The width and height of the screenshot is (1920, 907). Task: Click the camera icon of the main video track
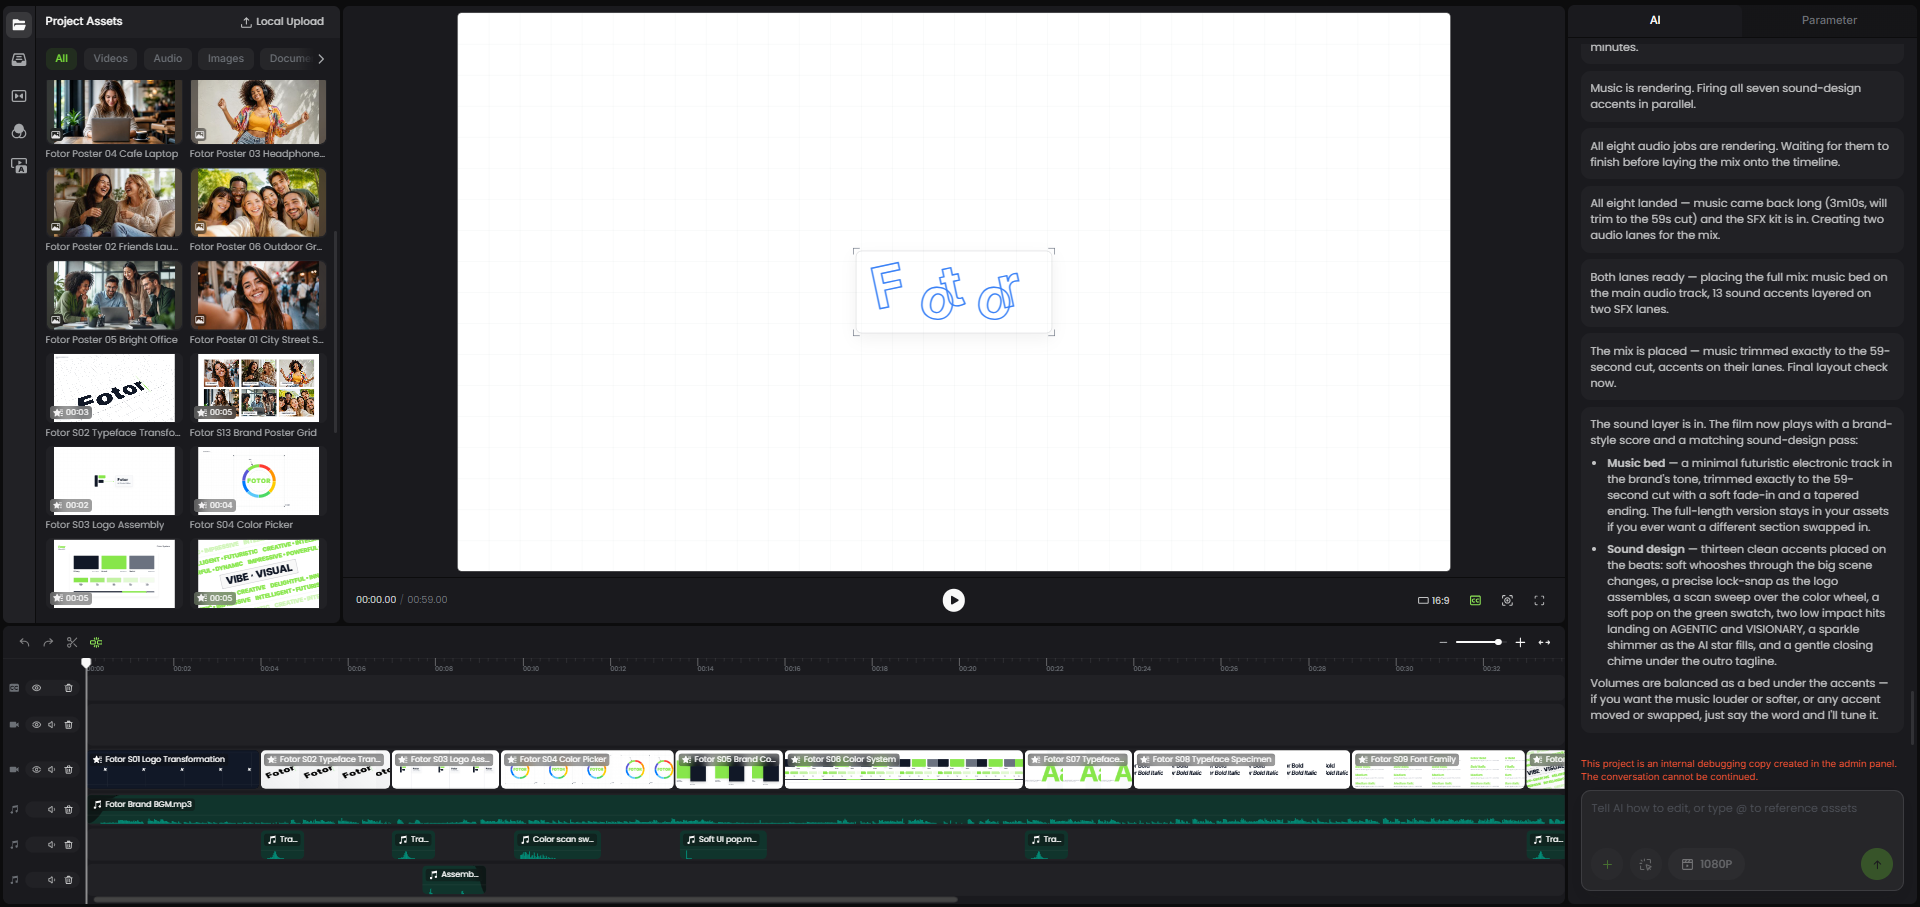tap(14, 769)
